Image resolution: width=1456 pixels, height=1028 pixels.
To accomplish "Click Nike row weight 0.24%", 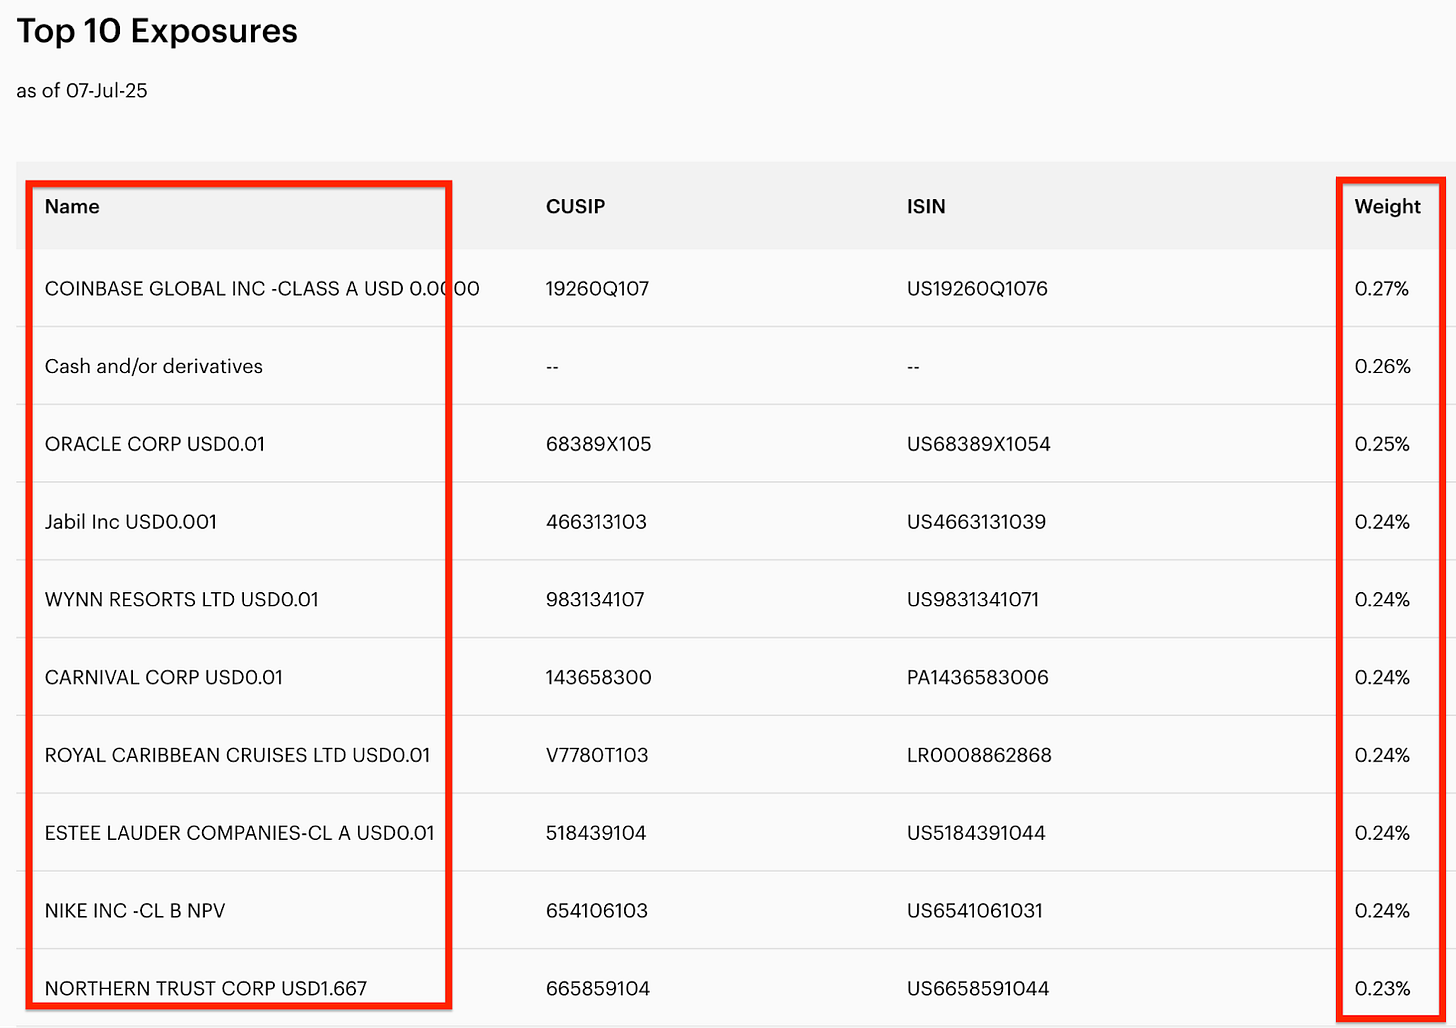I will [1382, 911].
